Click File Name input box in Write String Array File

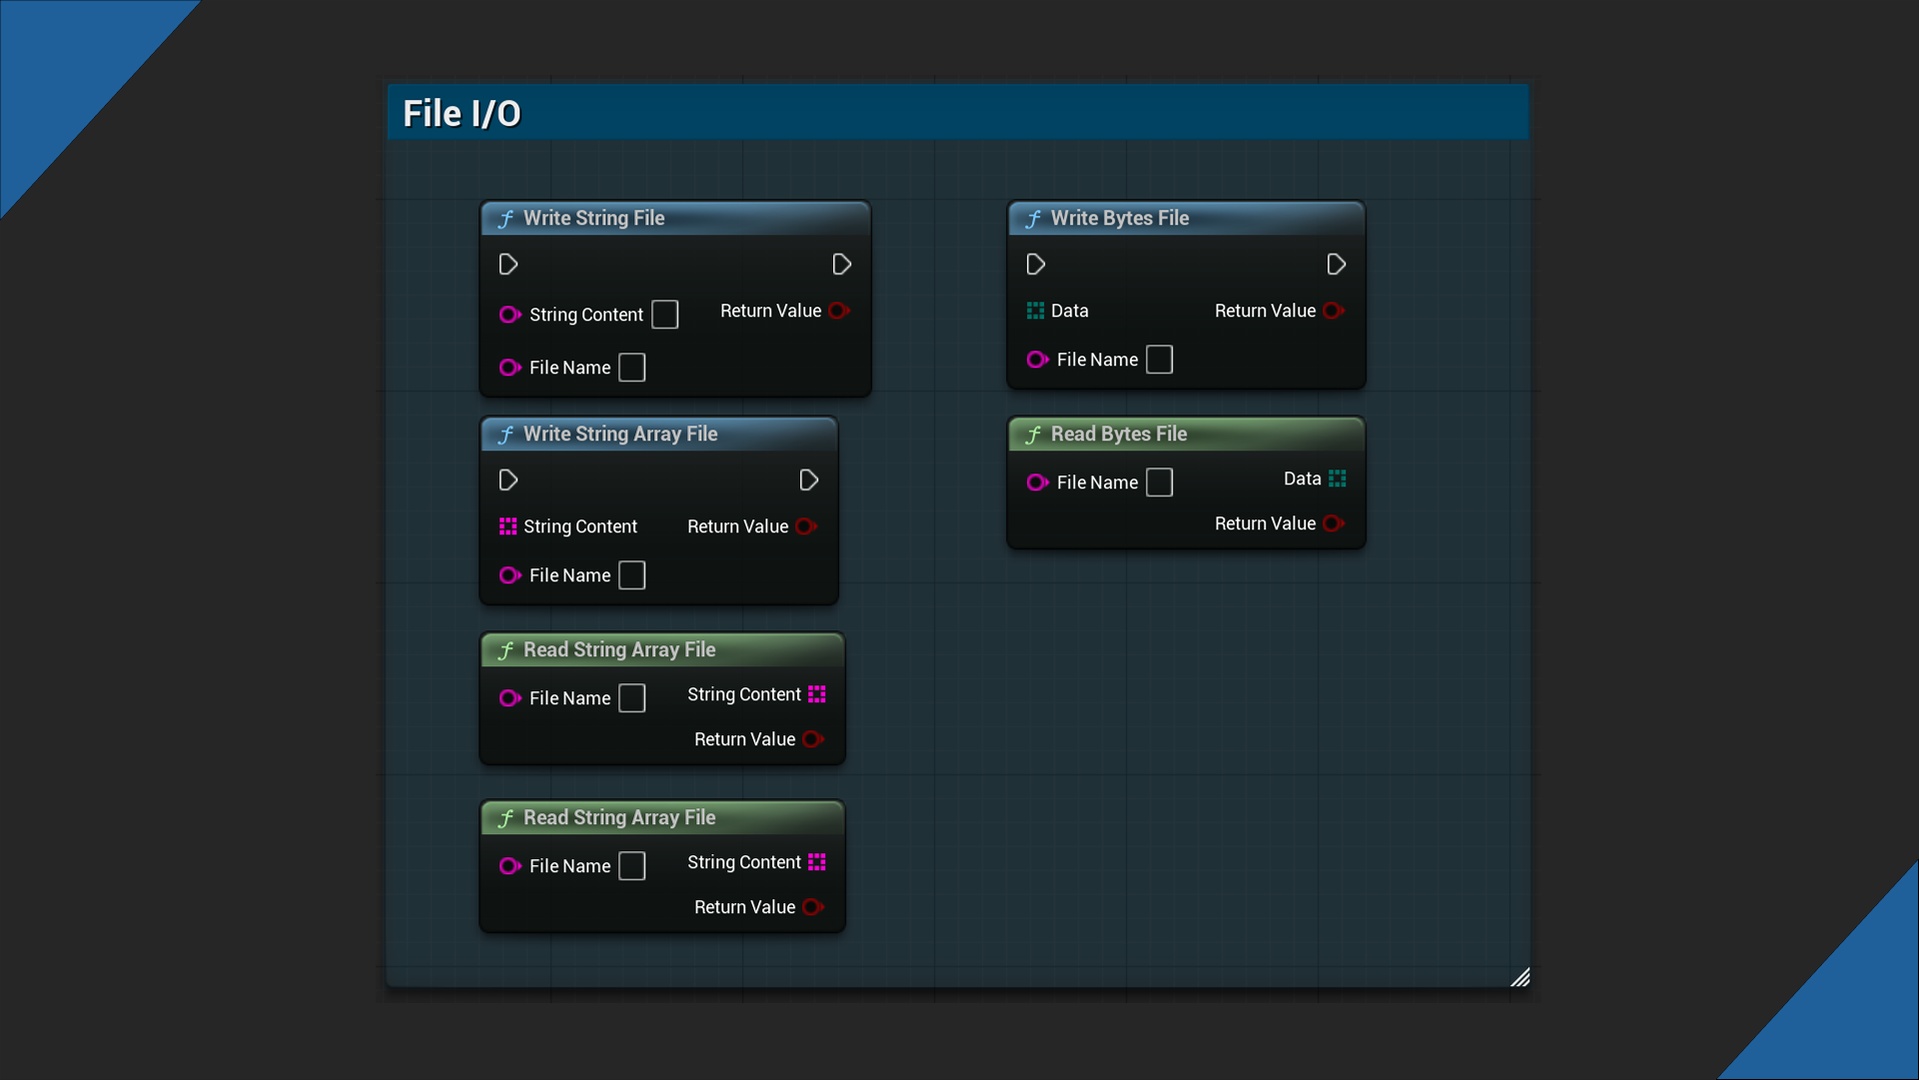[x=632, y=575]
